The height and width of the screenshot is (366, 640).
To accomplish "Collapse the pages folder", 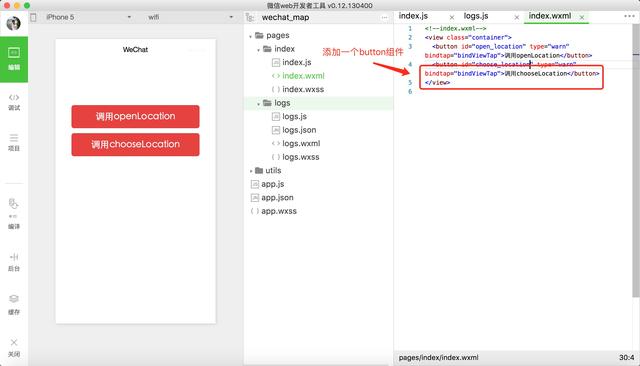I will [x=250, y=36].
